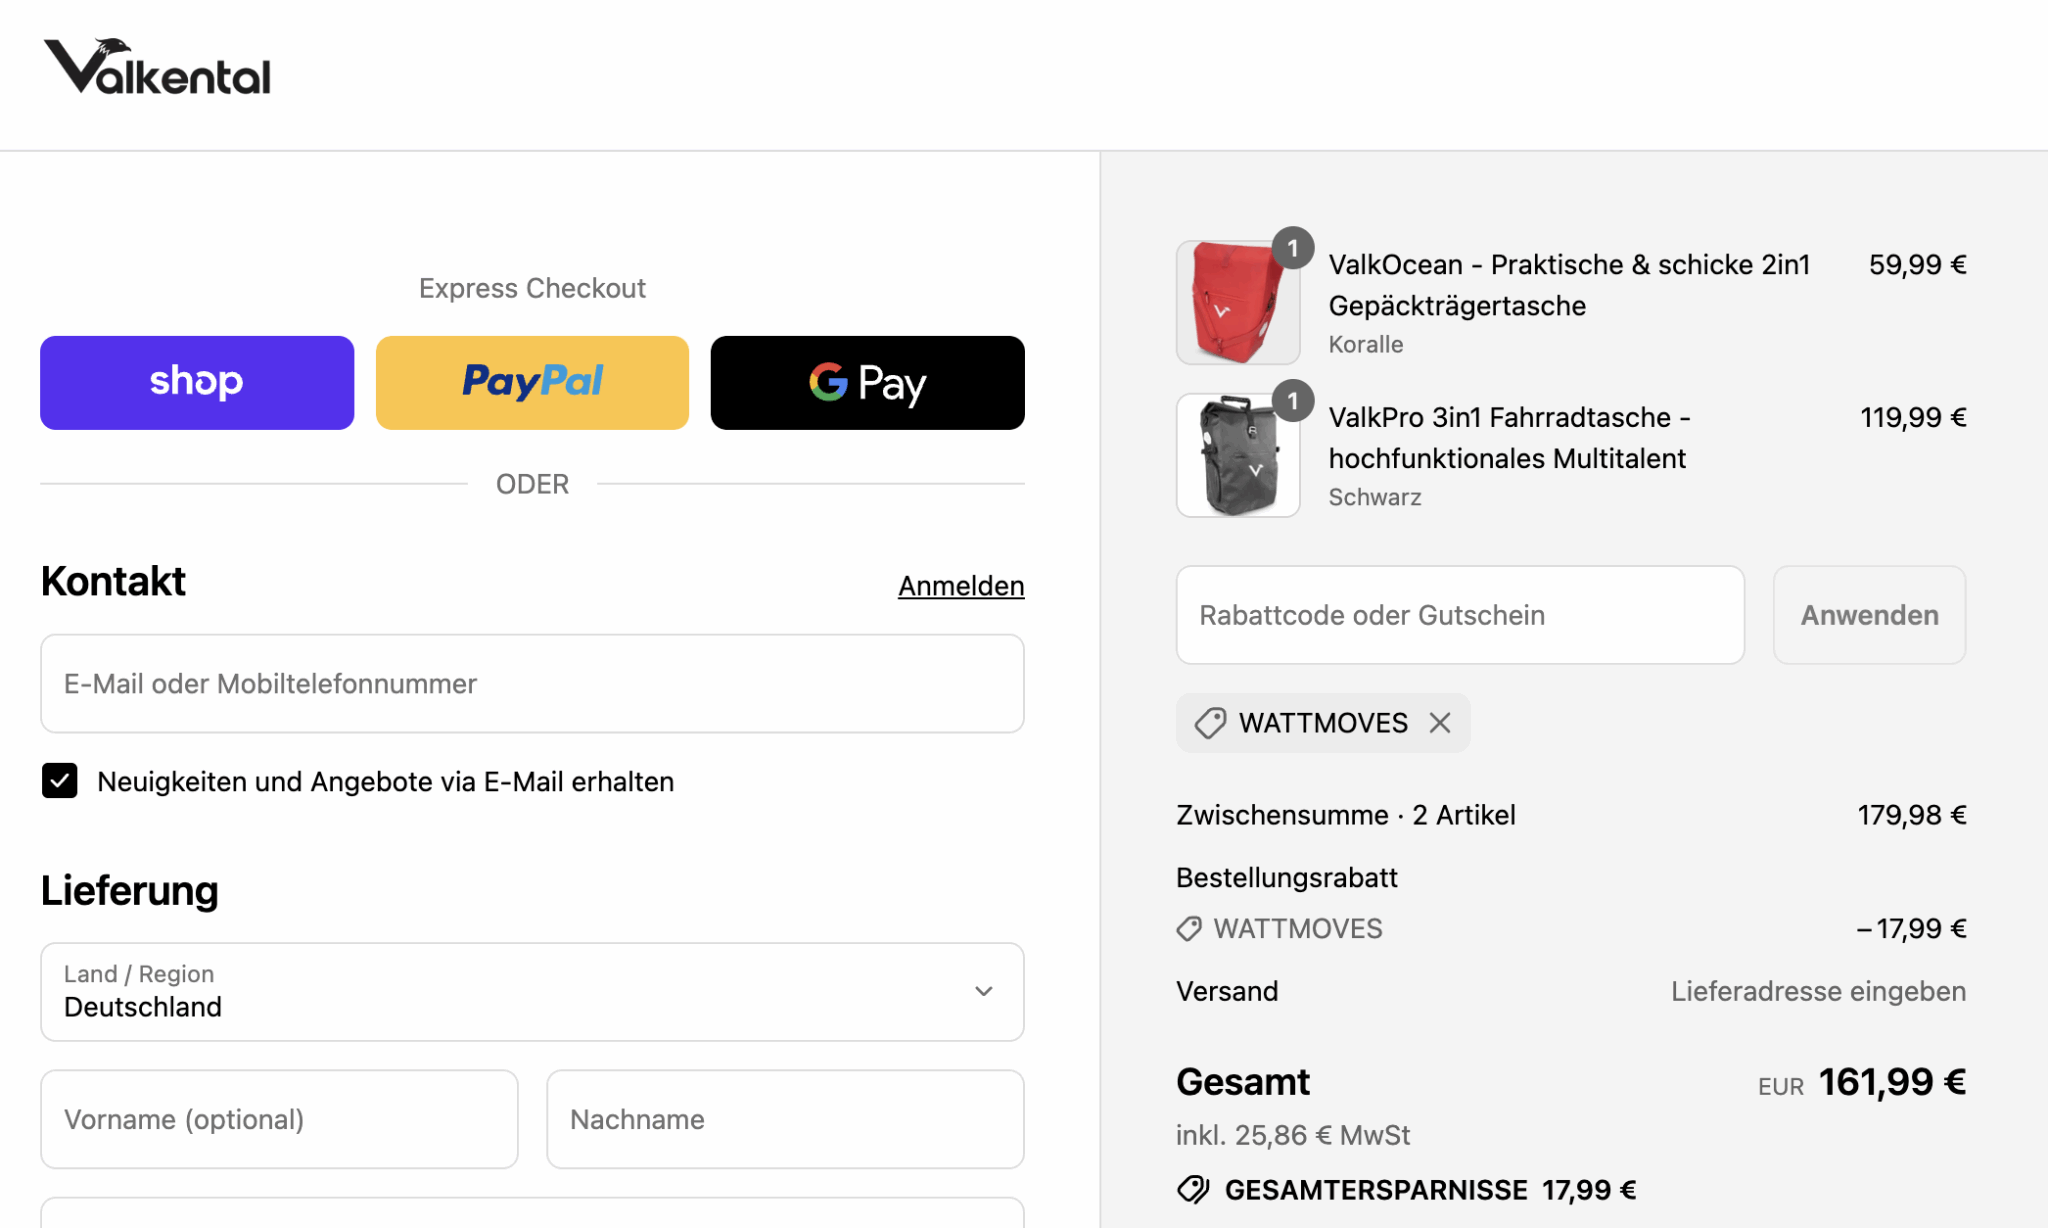Click the red ValkOcean bag thumbnail
This screenshot has width=2048, height=1228.
click(1238, 302)
